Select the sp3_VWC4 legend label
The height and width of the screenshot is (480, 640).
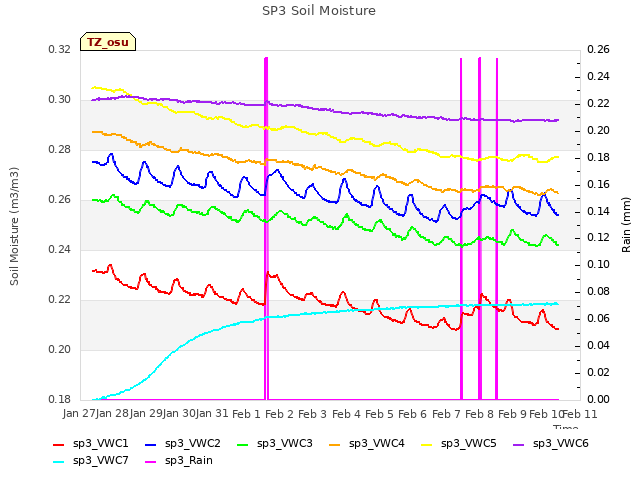point(376,444)
